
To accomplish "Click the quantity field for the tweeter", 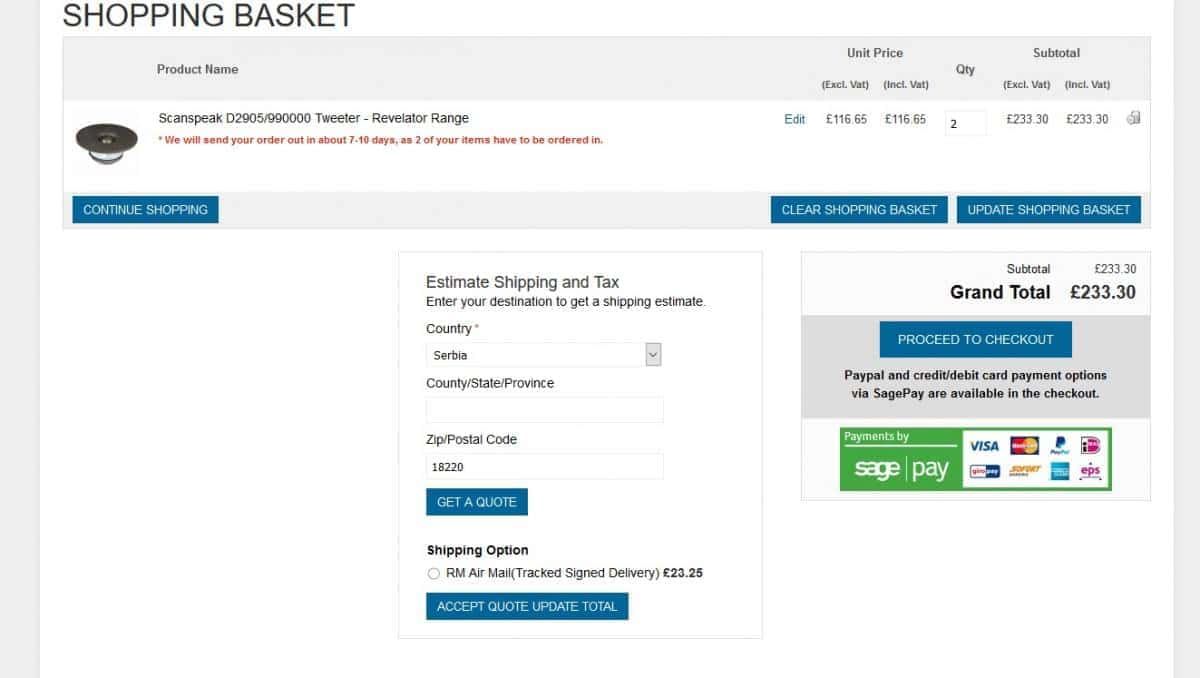I will pos(966,123).
